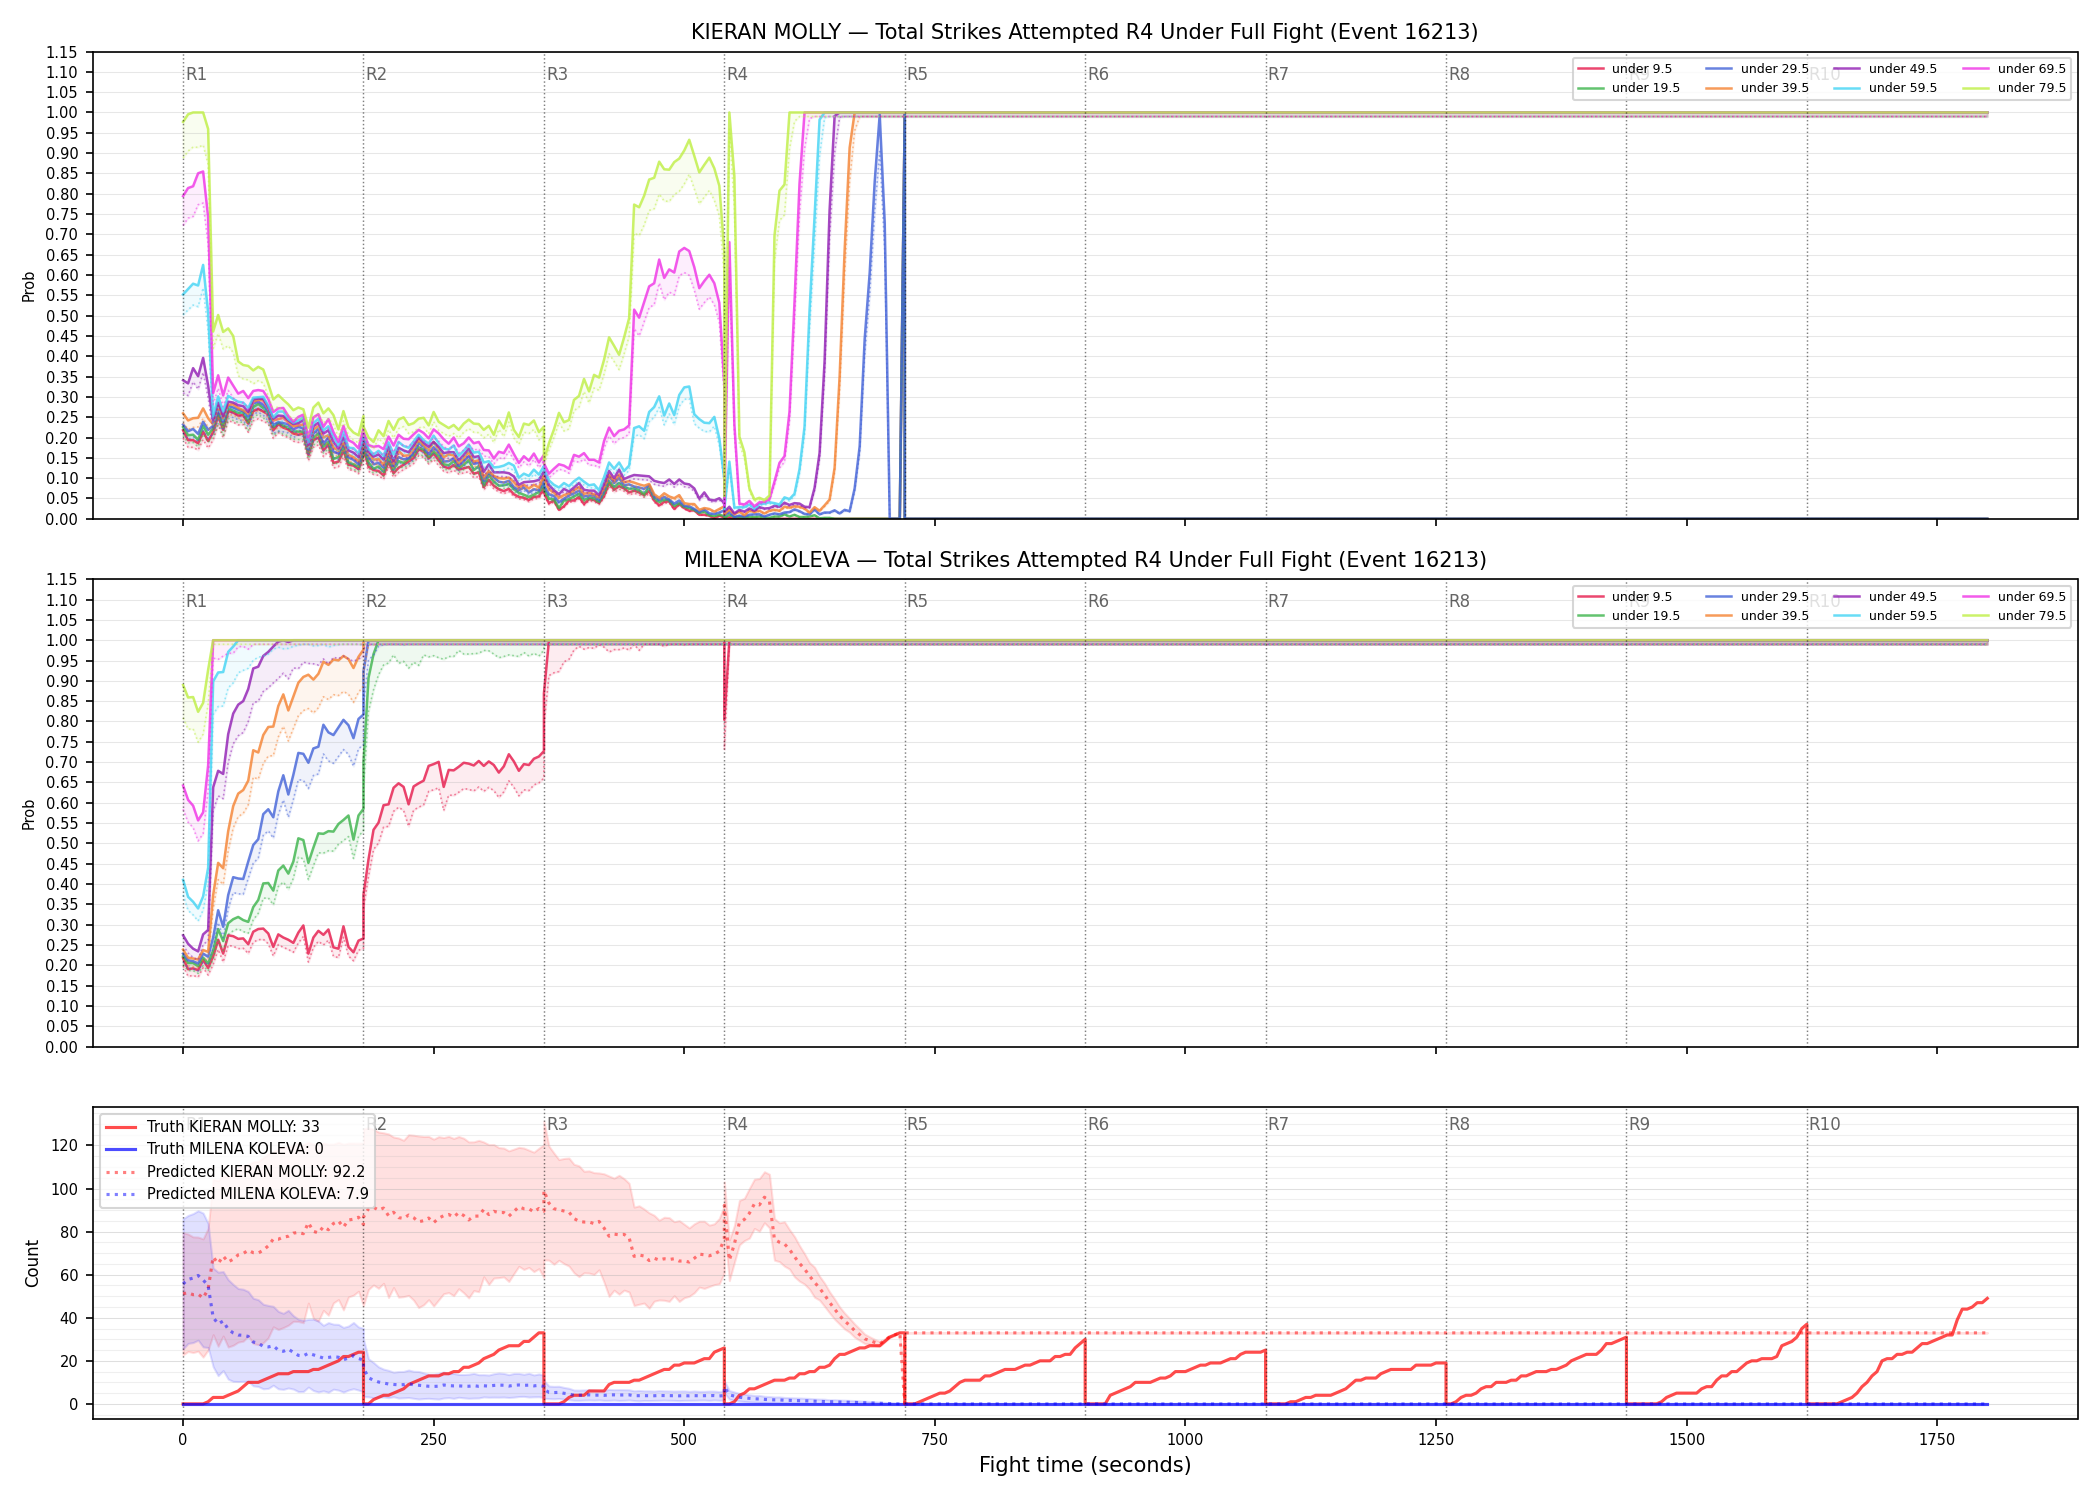This screenshot has height=1500, width=2100.
Task: Click the R3 round marker in middle chart
Action: [x=557, y=601]
